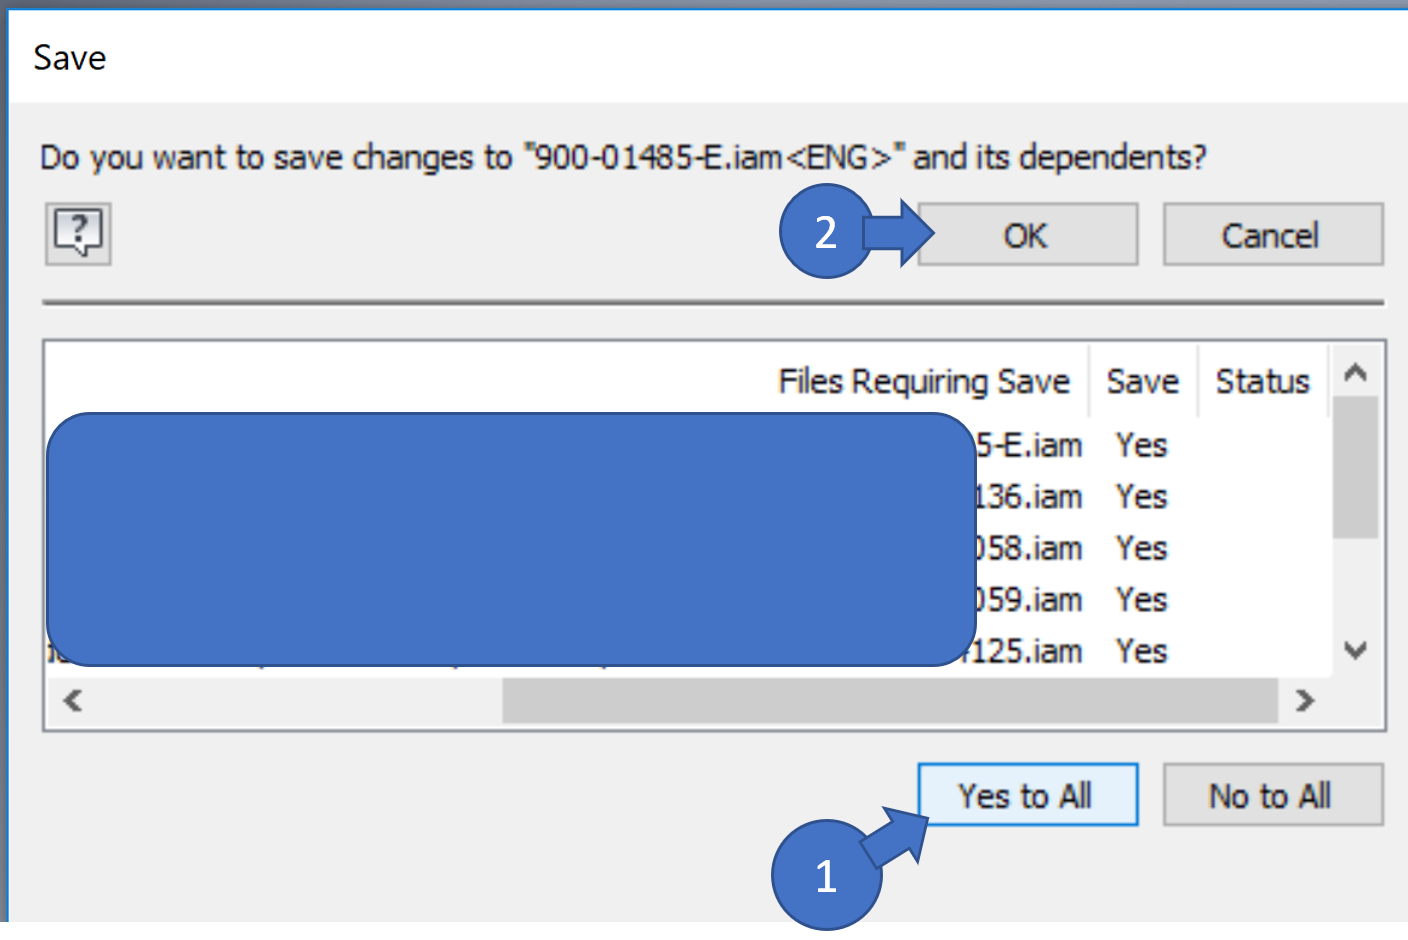Screen dimensions: 1408x940
Task: Choose No to All
Action: (1272, 795)
